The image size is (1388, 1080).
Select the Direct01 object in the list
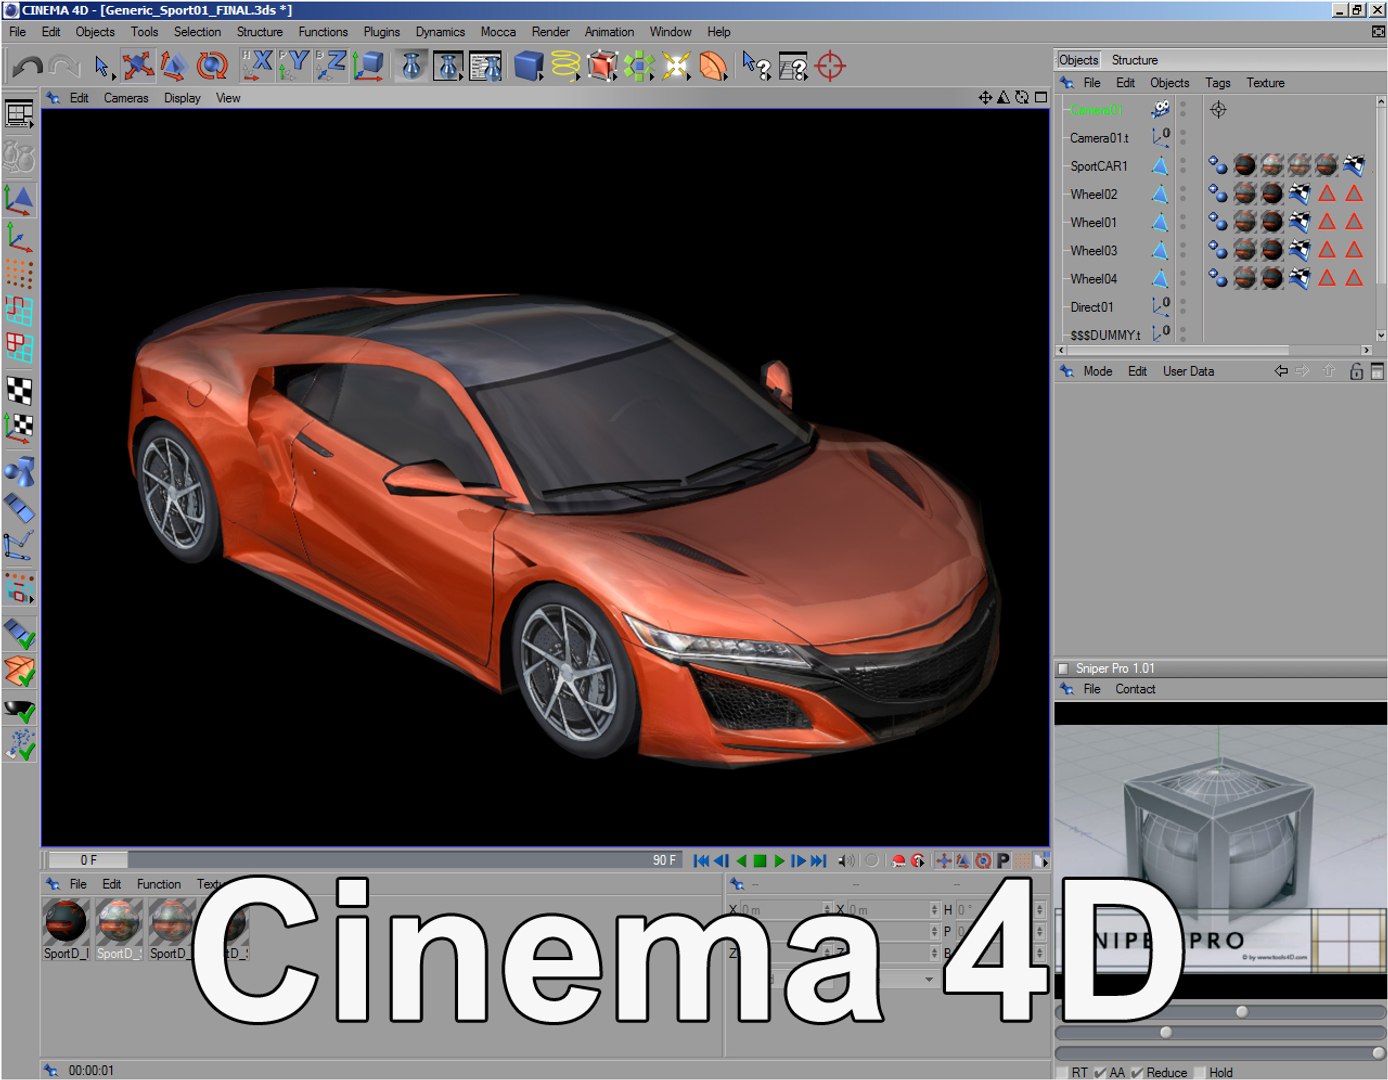1091,307
